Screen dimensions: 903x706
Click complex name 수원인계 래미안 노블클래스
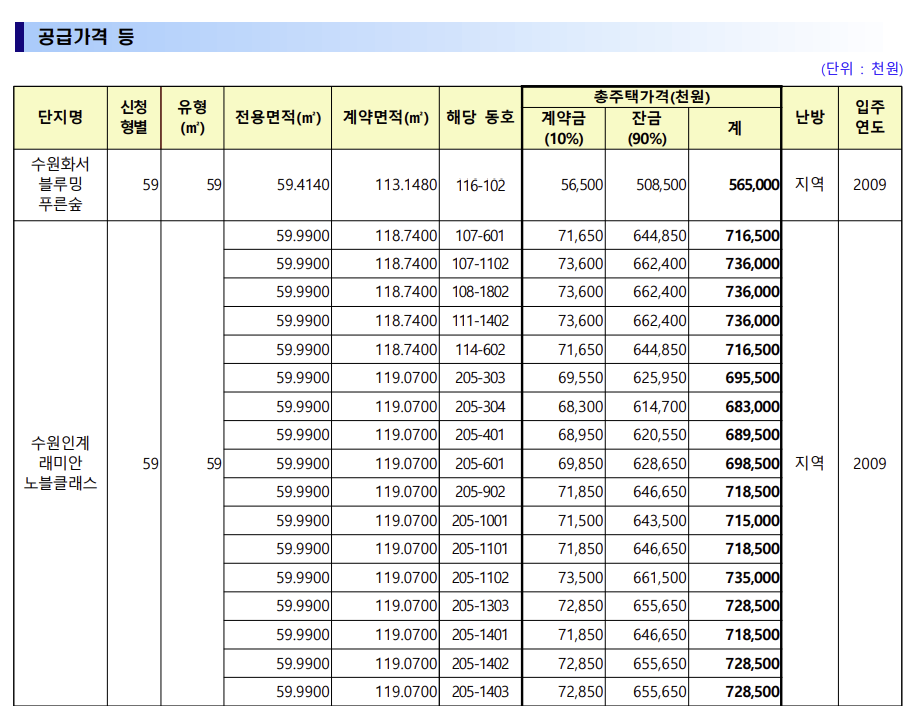(60, 463)
